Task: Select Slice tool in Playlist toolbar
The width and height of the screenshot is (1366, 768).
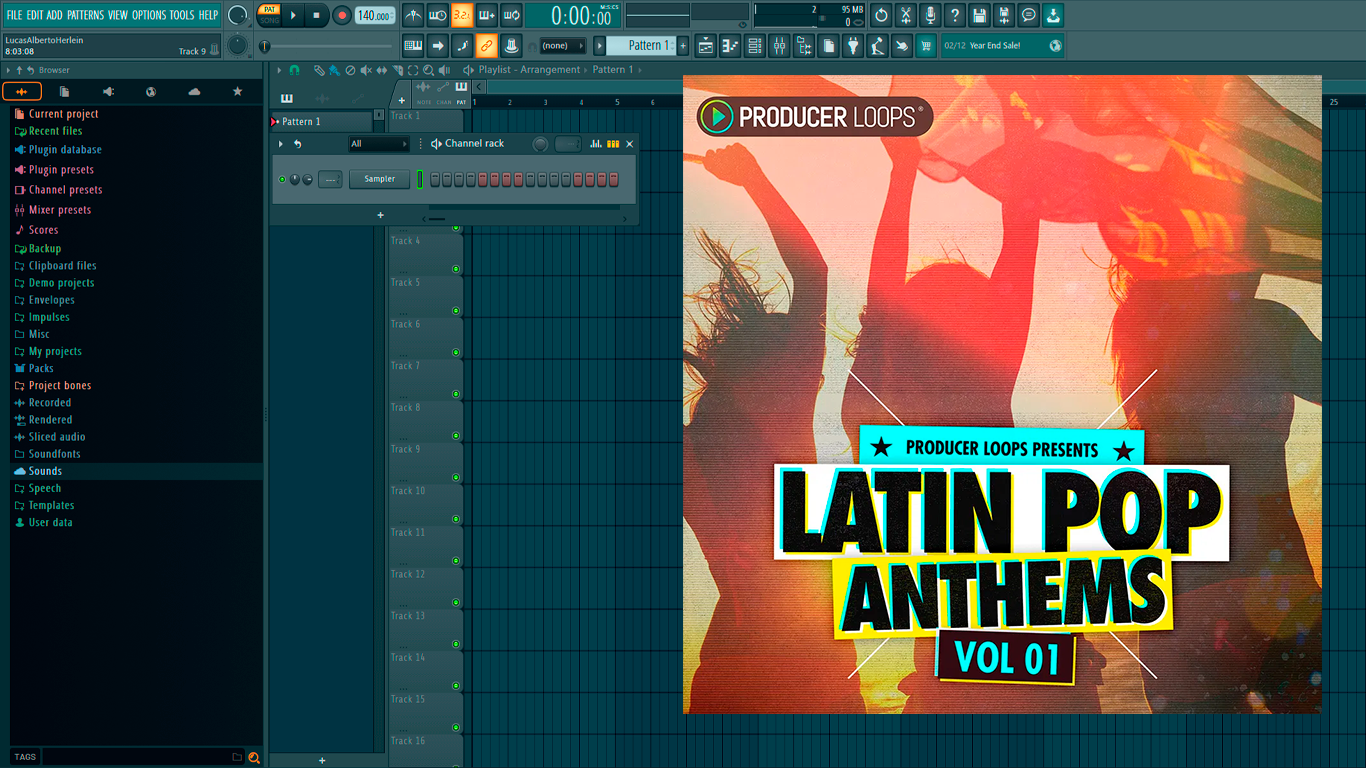Action: coord(396,70)
